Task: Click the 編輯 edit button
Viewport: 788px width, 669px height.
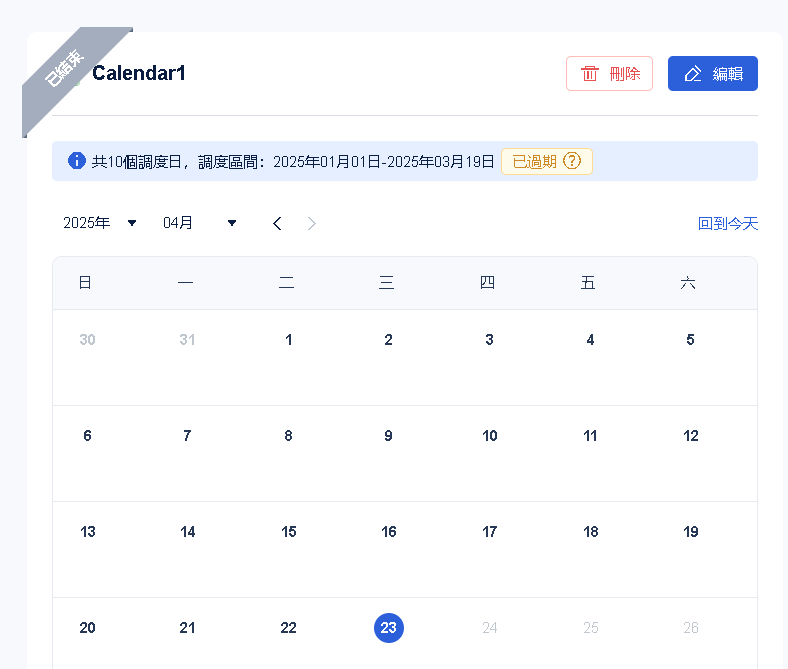Action: (713, 74)
